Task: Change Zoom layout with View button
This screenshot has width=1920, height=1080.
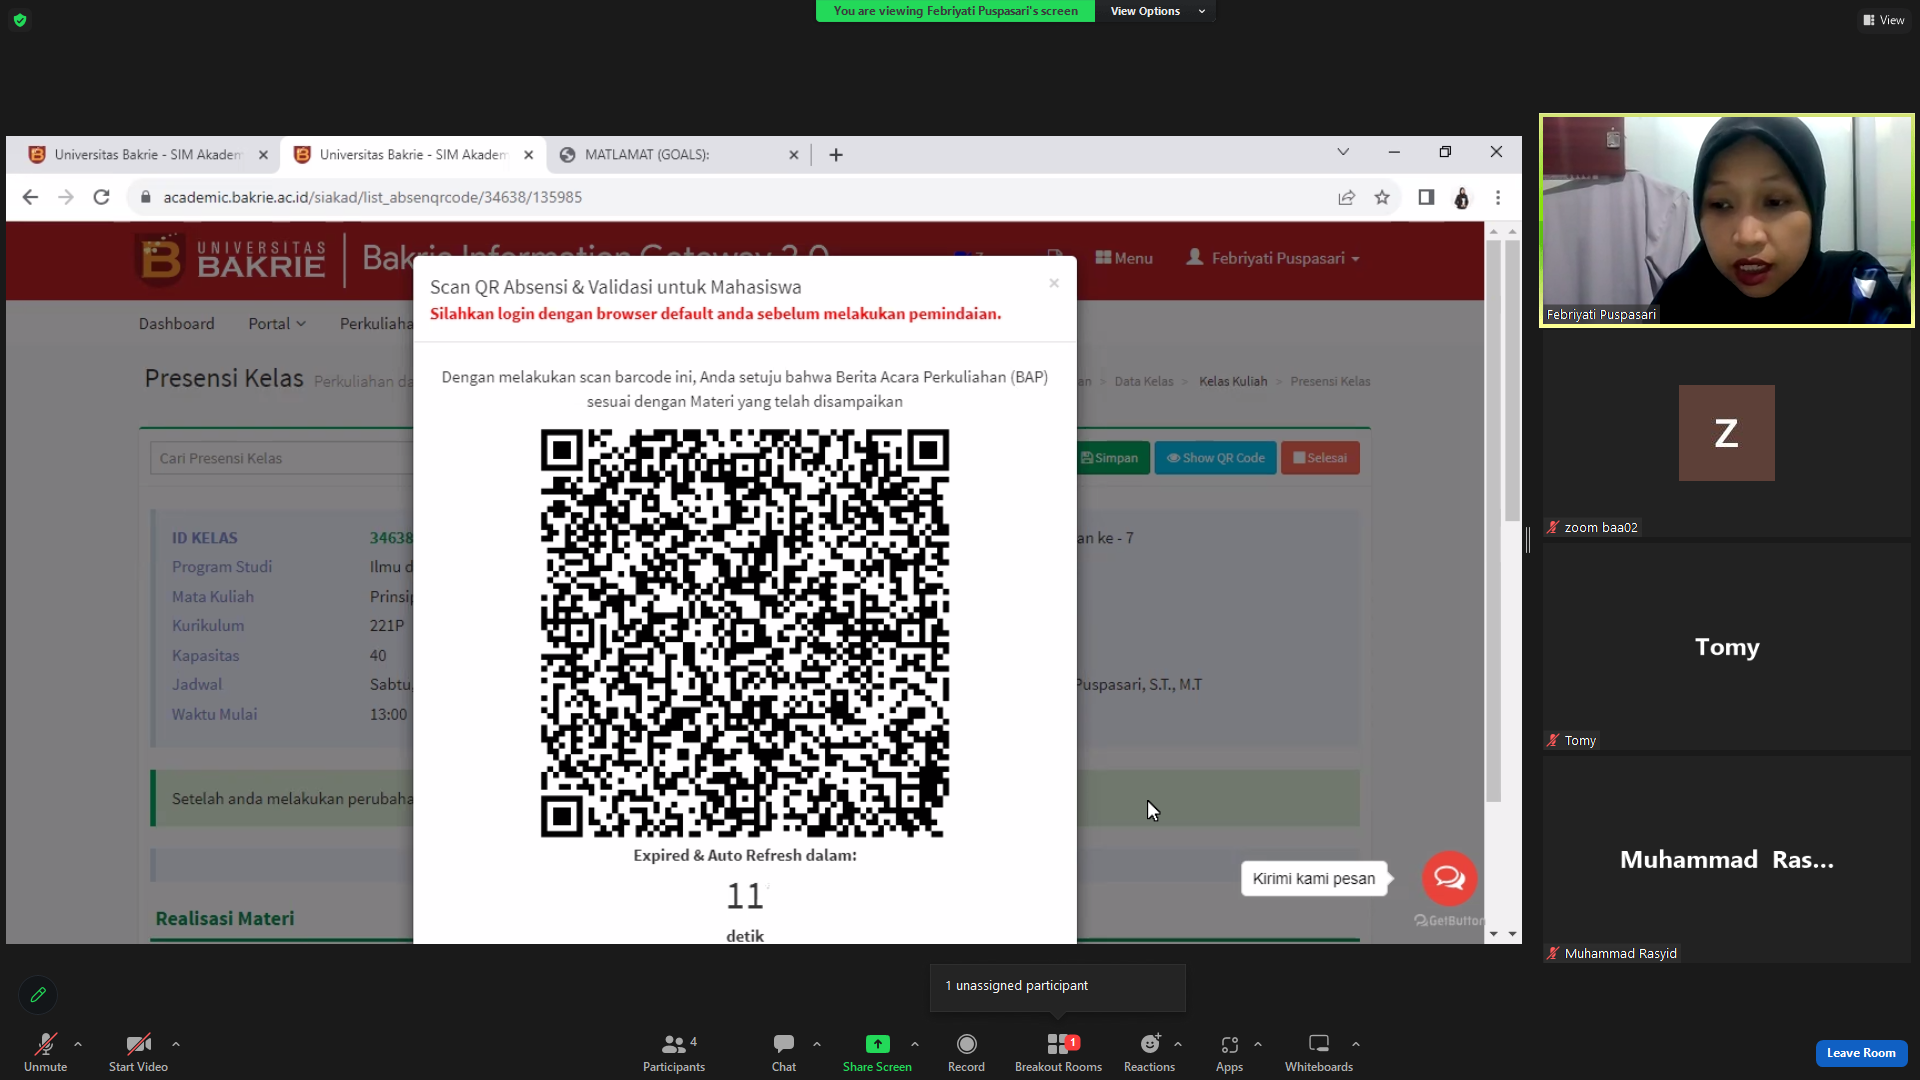Action: click(1884, 20)
